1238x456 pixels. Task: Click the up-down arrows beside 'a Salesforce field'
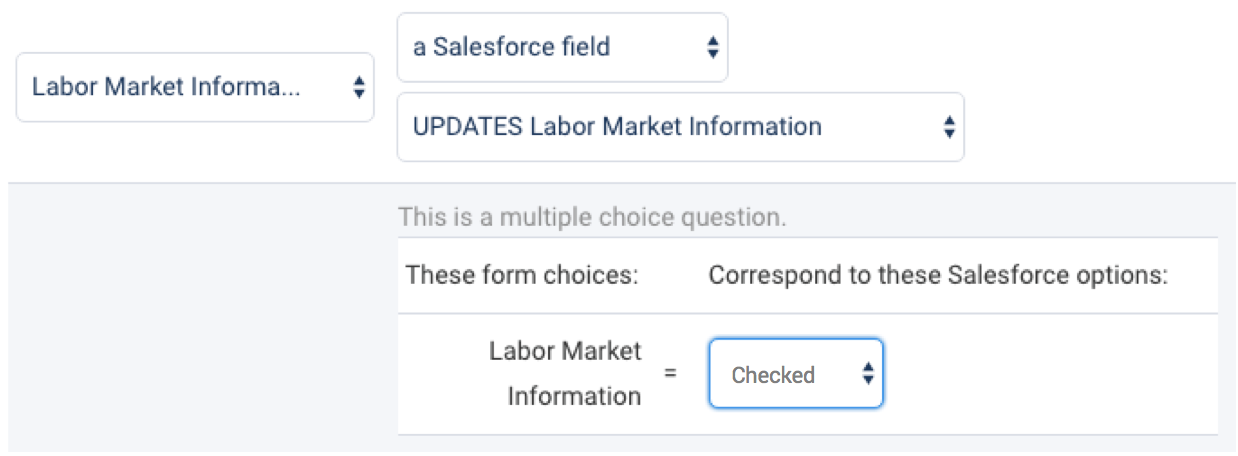[712, 47]
